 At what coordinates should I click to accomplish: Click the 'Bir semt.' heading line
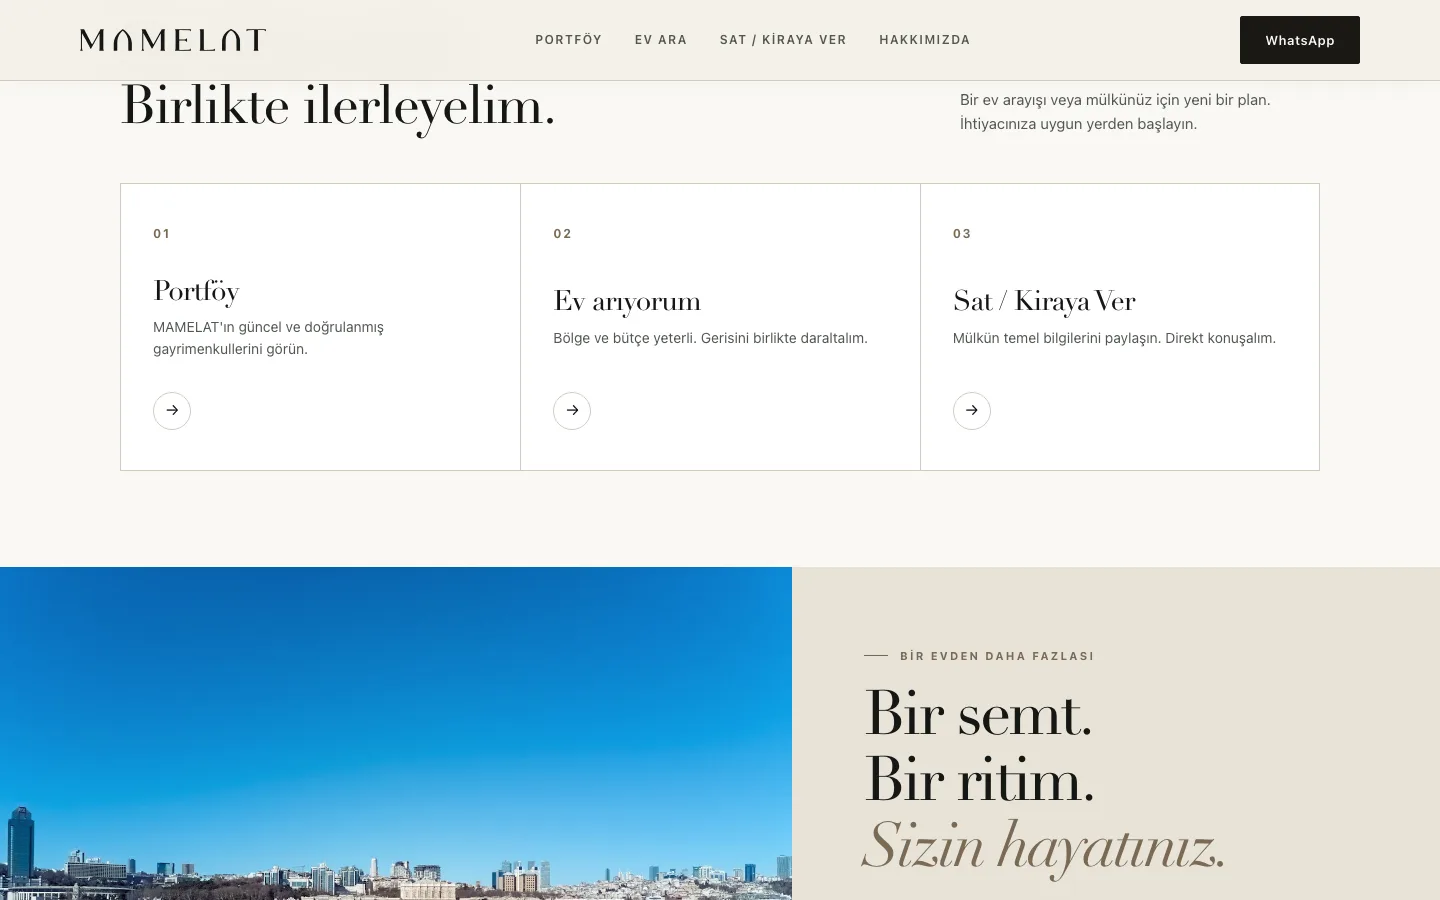[x=978, y=714]
